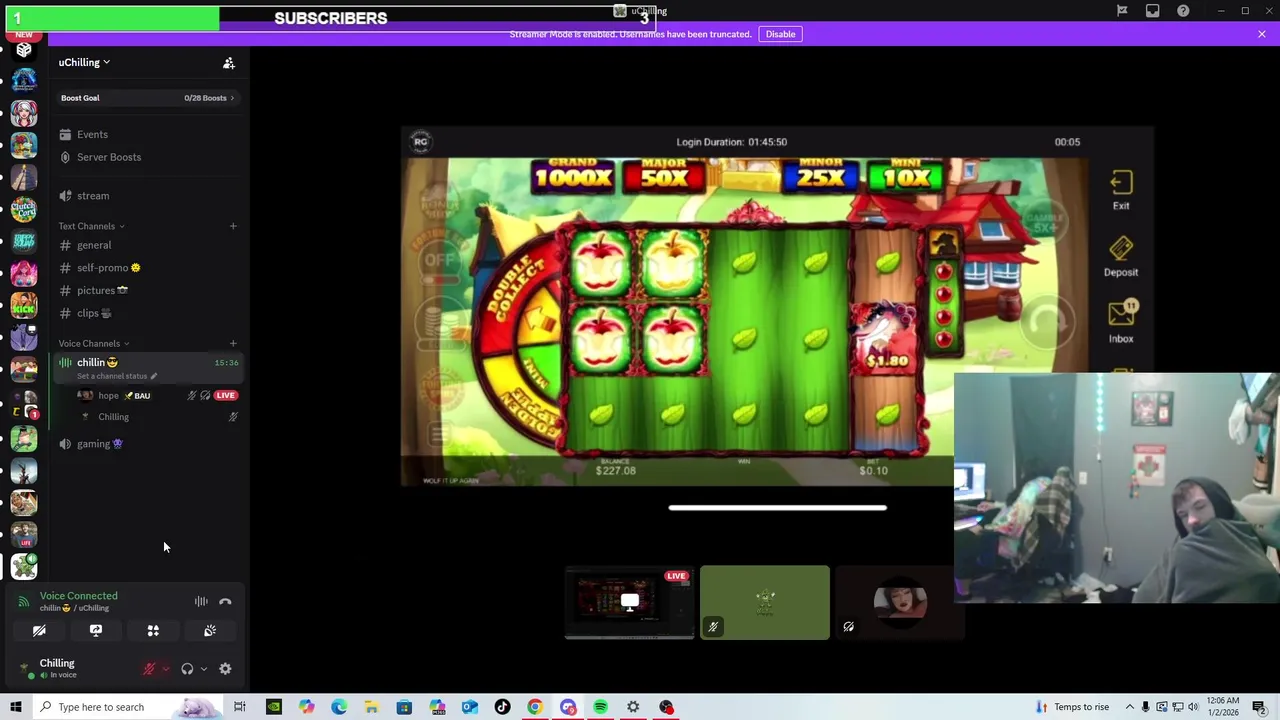Click the Exit icon in stream
The height and width of the screenshot is (720, 1280).
(1121, 190)
